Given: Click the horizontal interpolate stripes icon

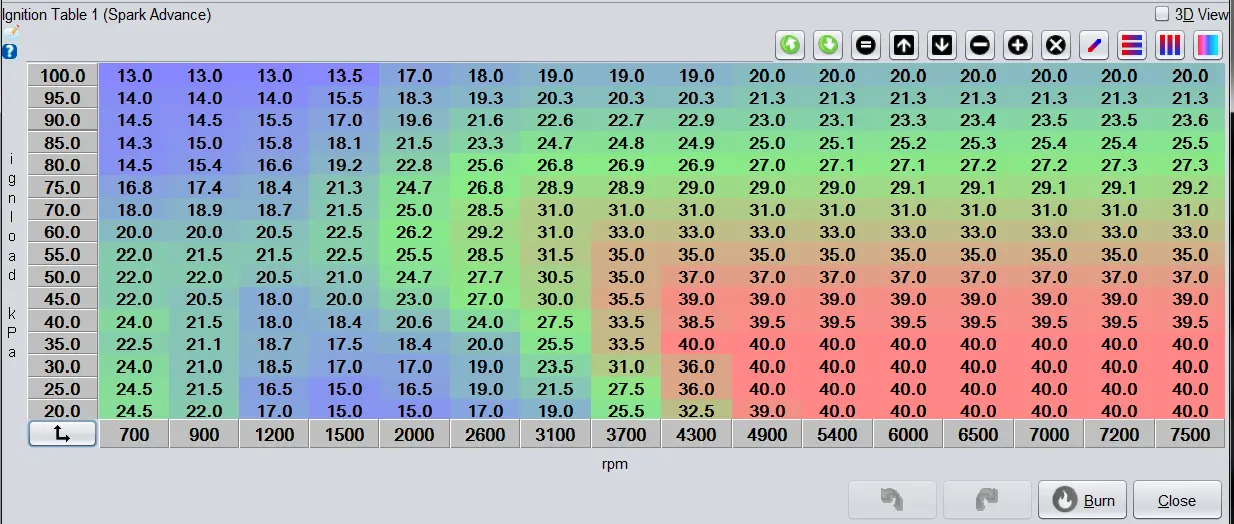Looking at the screenshot, I should pyautogui.click(x=1132, y=45).
